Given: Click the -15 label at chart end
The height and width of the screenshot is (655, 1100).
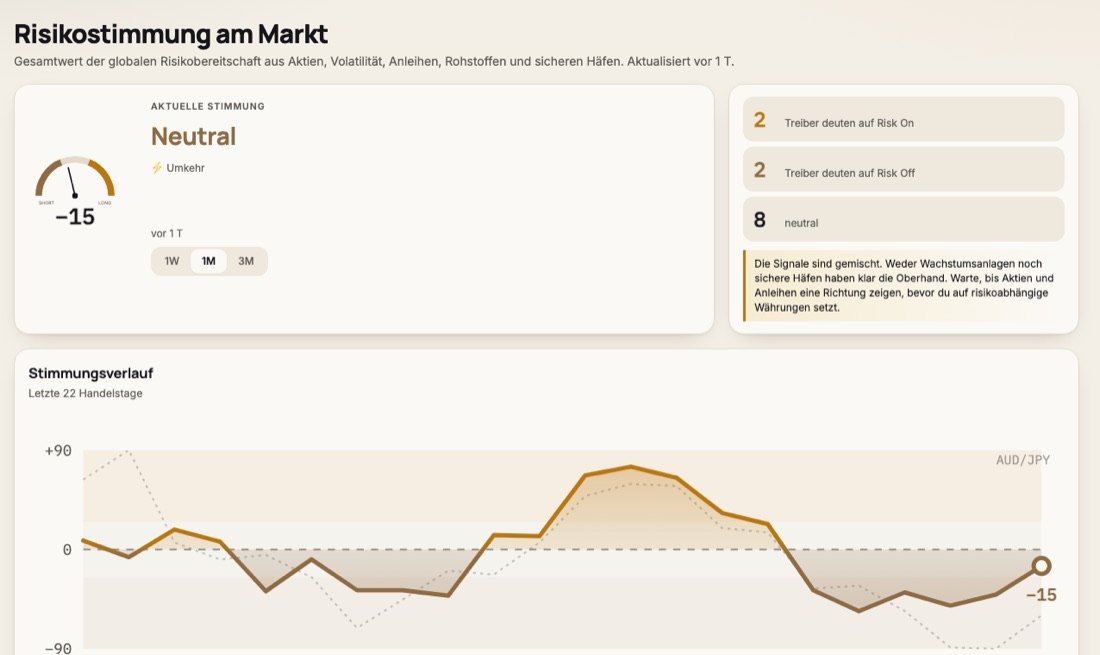Looking at the screenshot, I should point(1041,595).
